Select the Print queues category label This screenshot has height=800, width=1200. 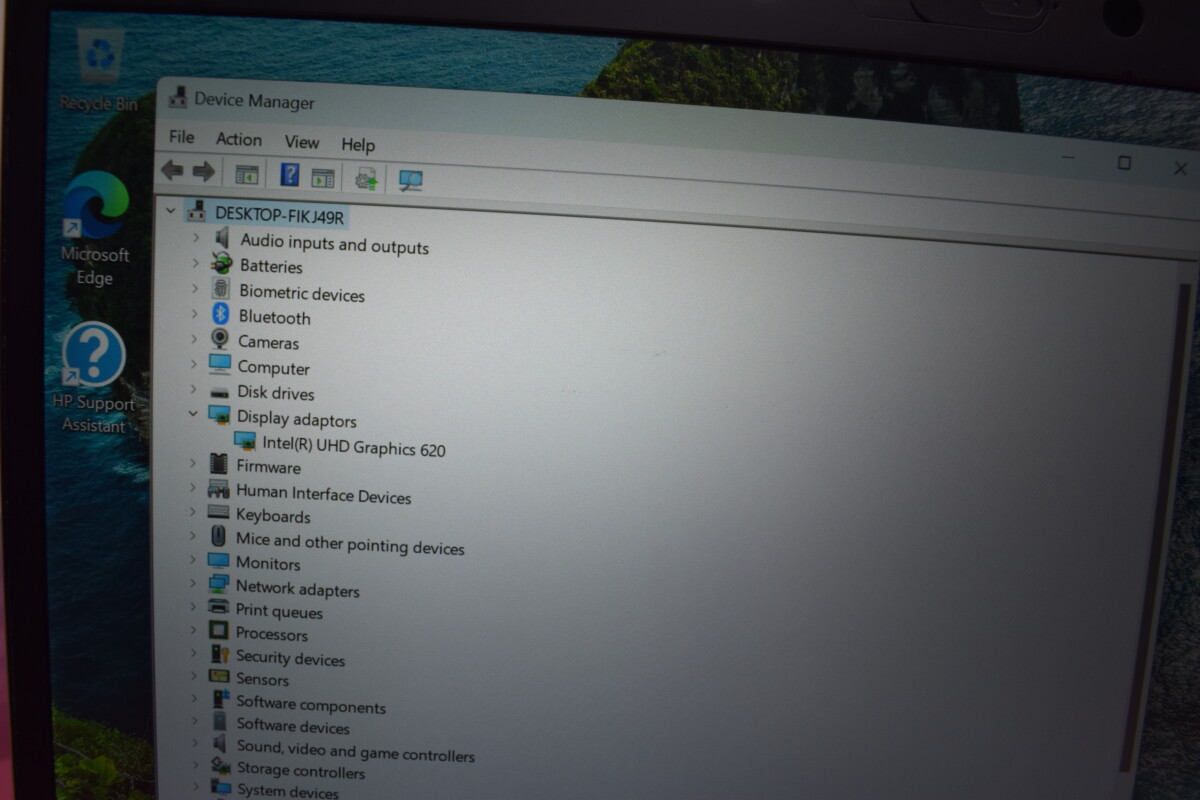[x=279, y=611]
